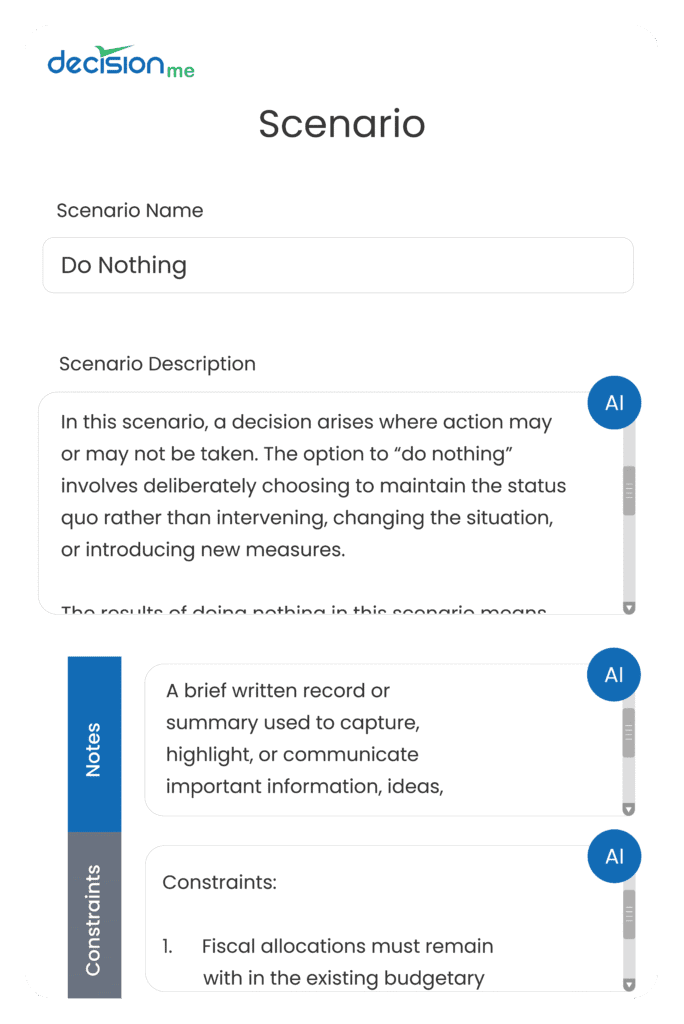Click the decisionme logo
This screenshot has width=684, height=1024.
tap(120, 62)
